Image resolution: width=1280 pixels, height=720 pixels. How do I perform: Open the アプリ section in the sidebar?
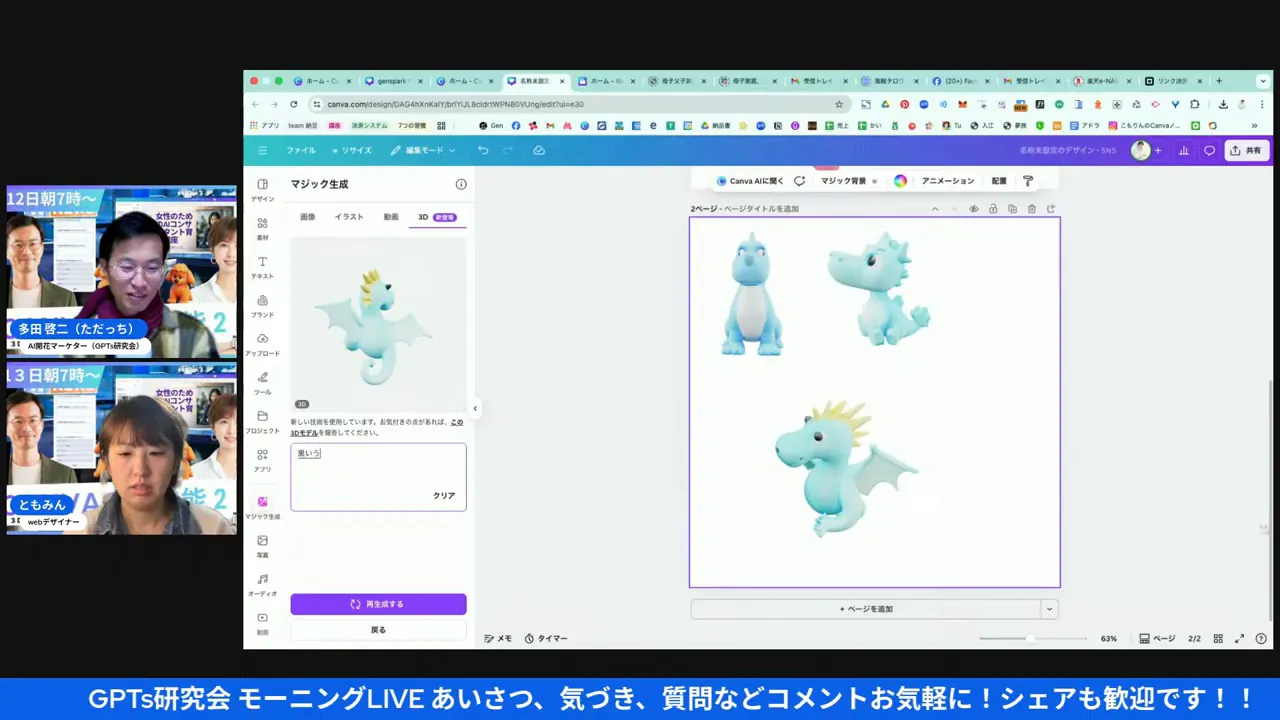point(262,460)
